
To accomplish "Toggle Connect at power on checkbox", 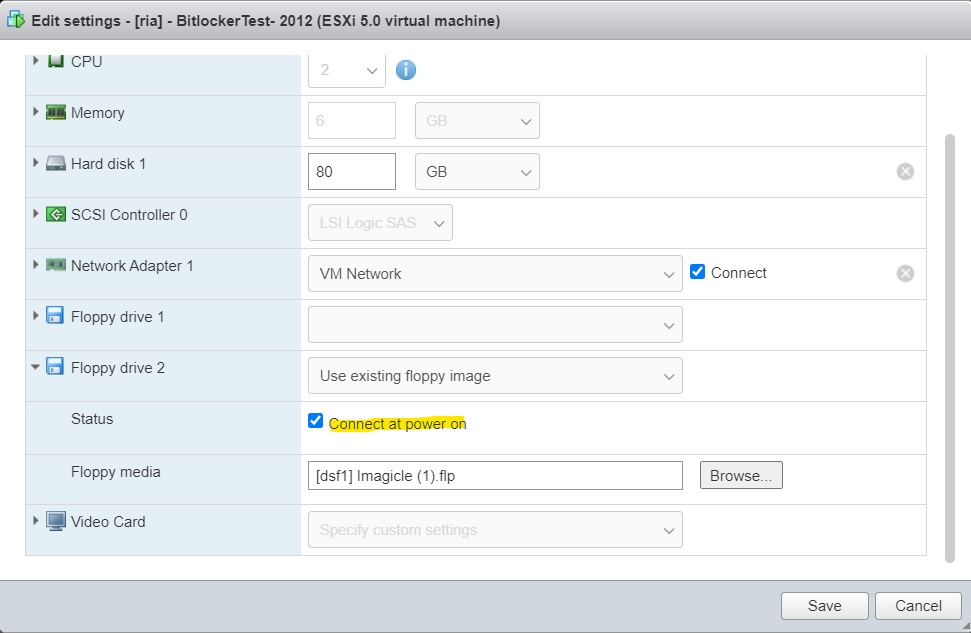I will 316,422.
